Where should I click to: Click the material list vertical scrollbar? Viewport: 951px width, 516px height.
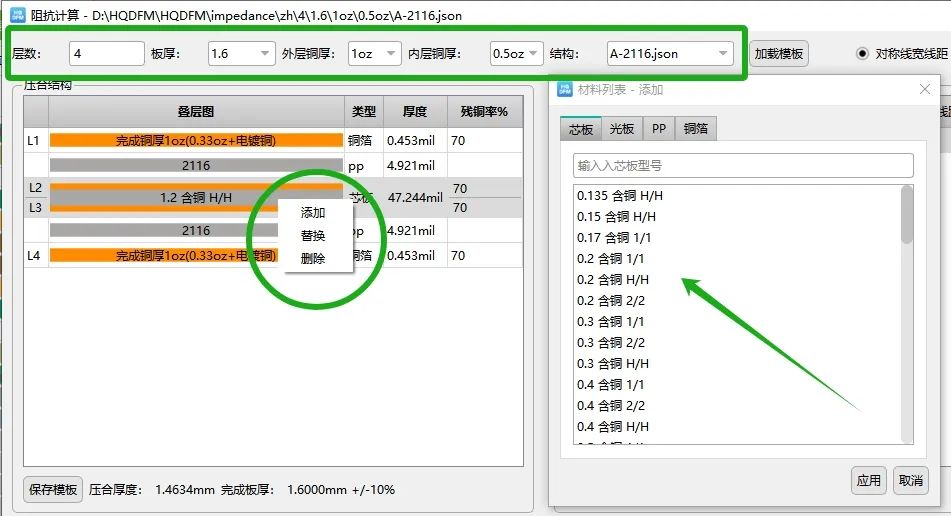click(907, 214)
